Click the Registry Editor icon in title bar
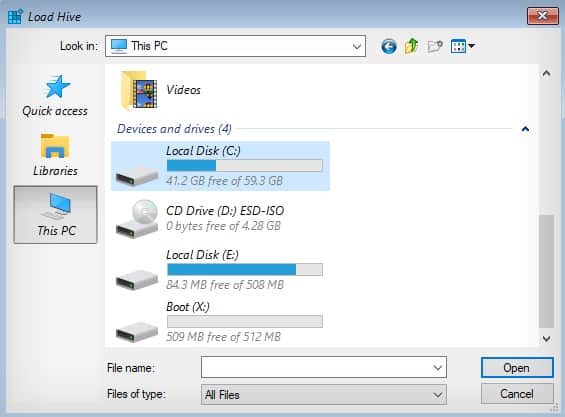 click(15, 16)
